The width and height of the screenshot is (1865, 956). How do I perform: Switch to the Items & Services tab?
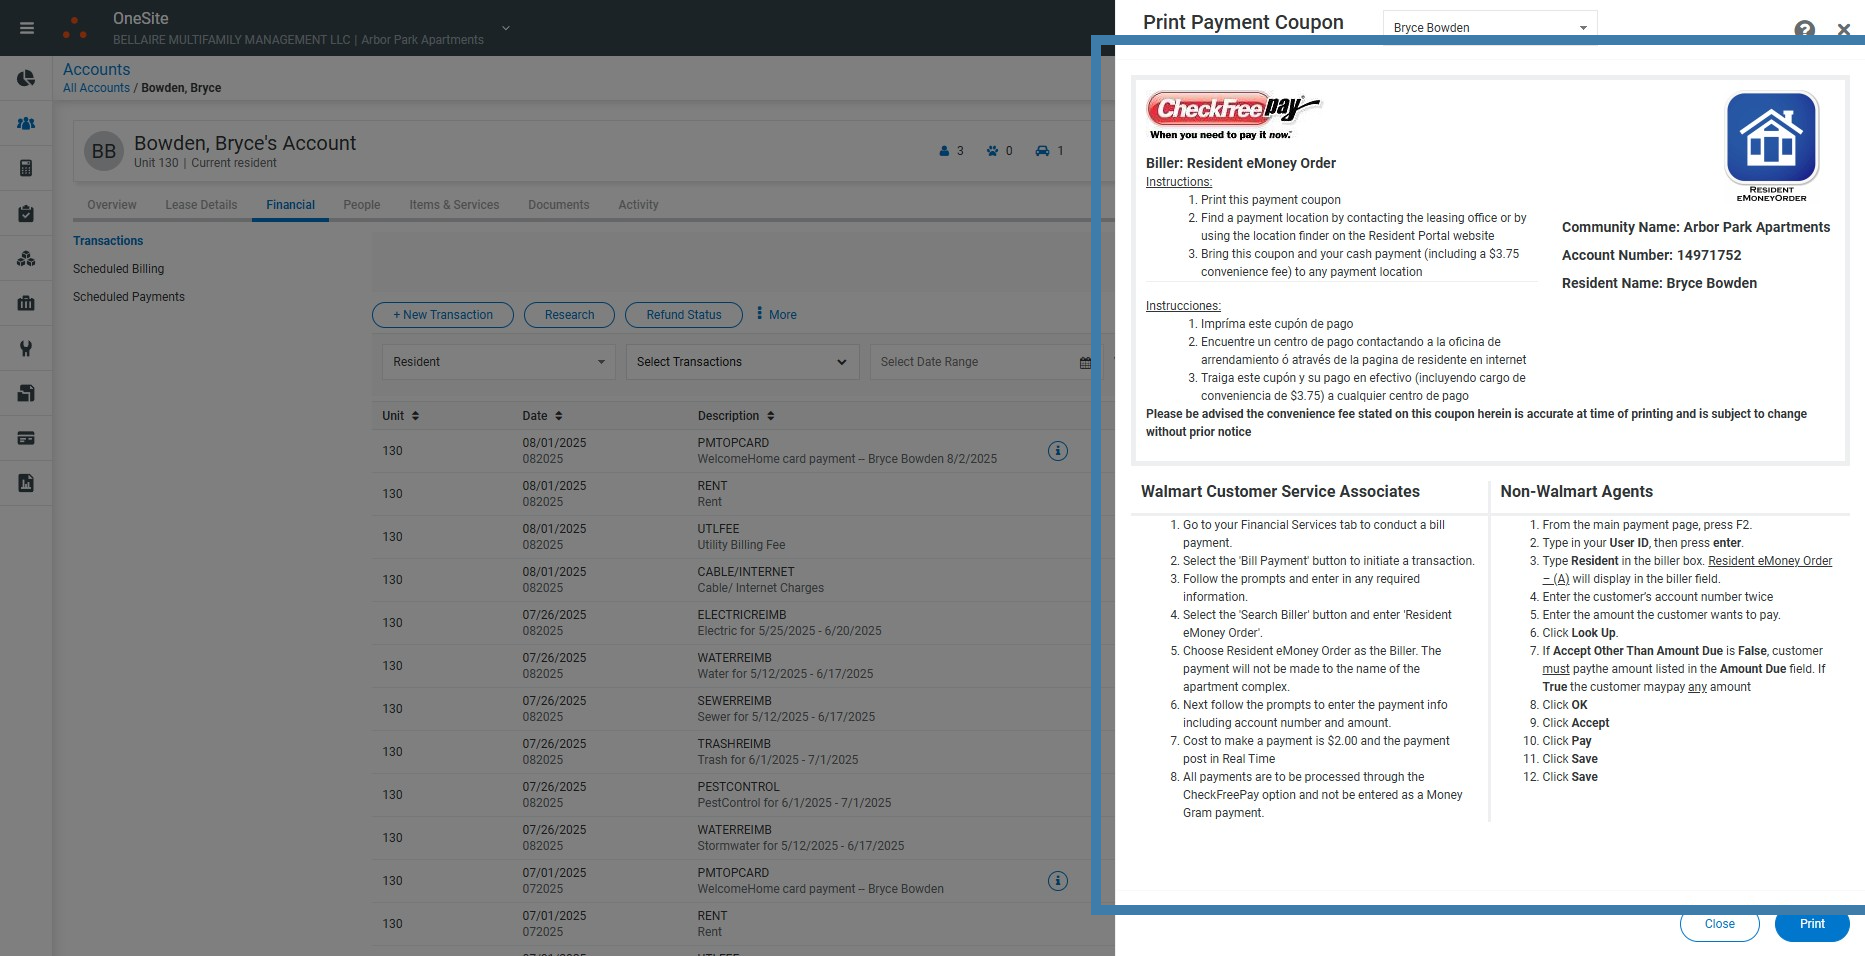(454, 205)
